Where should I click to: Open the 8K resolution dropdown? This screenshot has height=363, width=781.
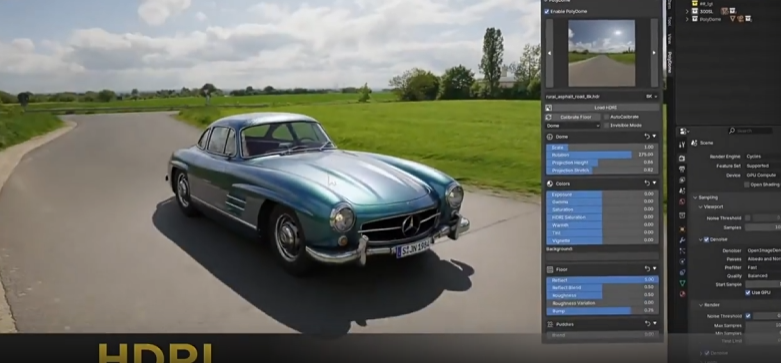(651, 97)
